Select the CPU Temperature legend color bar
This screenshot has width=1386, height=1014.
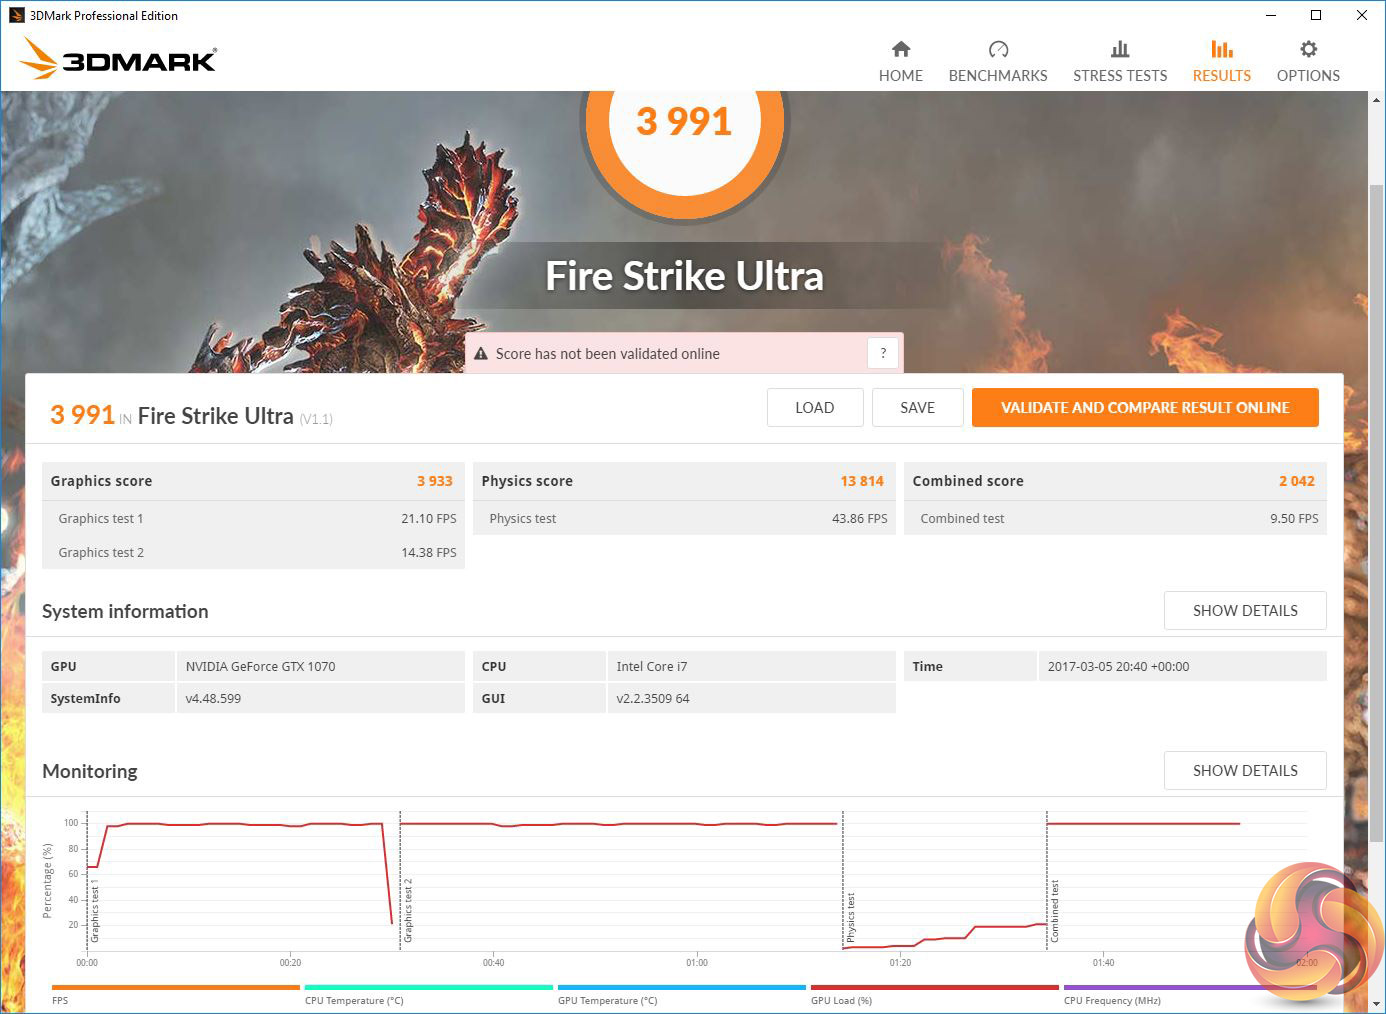coord(428,987)
